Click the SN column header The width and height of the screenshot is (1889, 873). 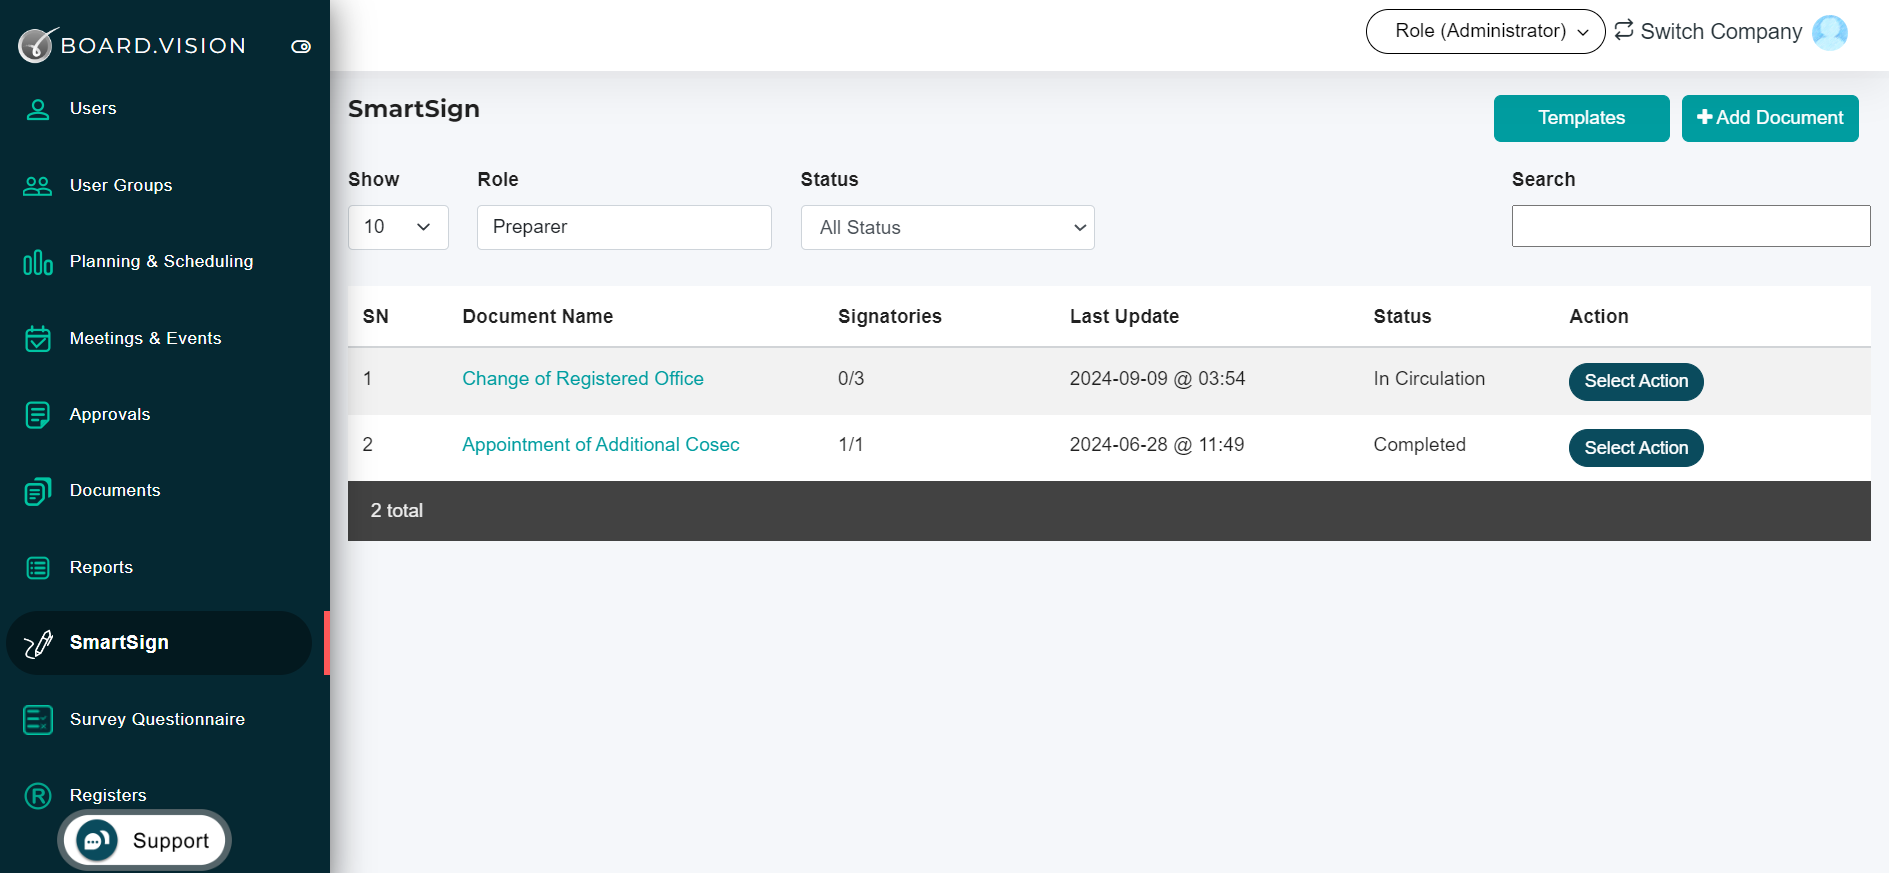pyautogui.click(x=375, y=317)
